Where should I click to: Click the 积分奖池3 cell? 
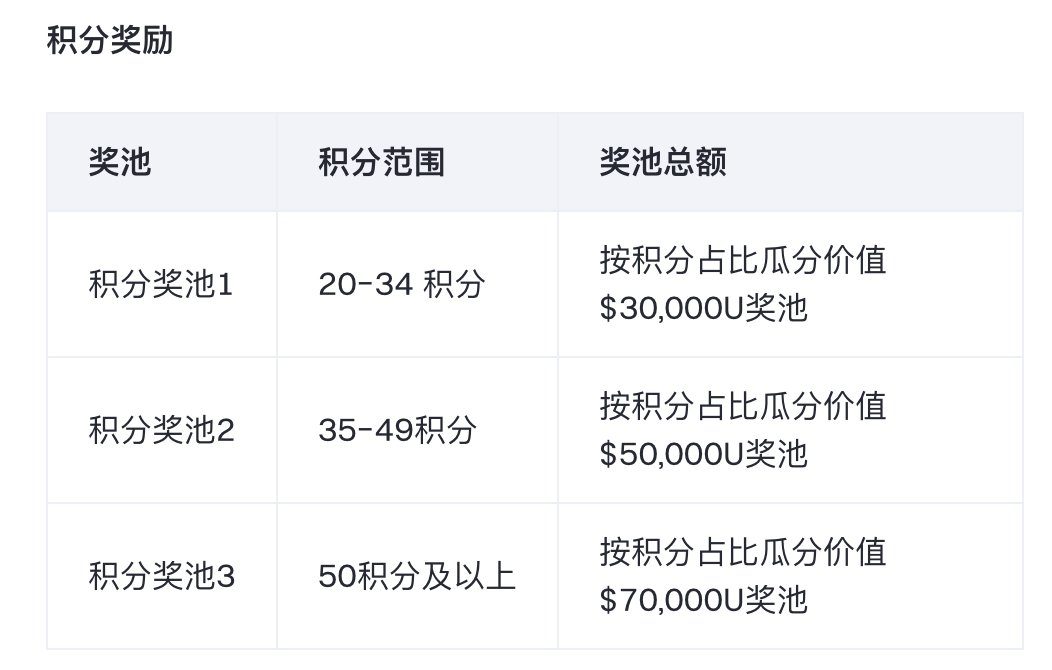(x=162, y=576)
